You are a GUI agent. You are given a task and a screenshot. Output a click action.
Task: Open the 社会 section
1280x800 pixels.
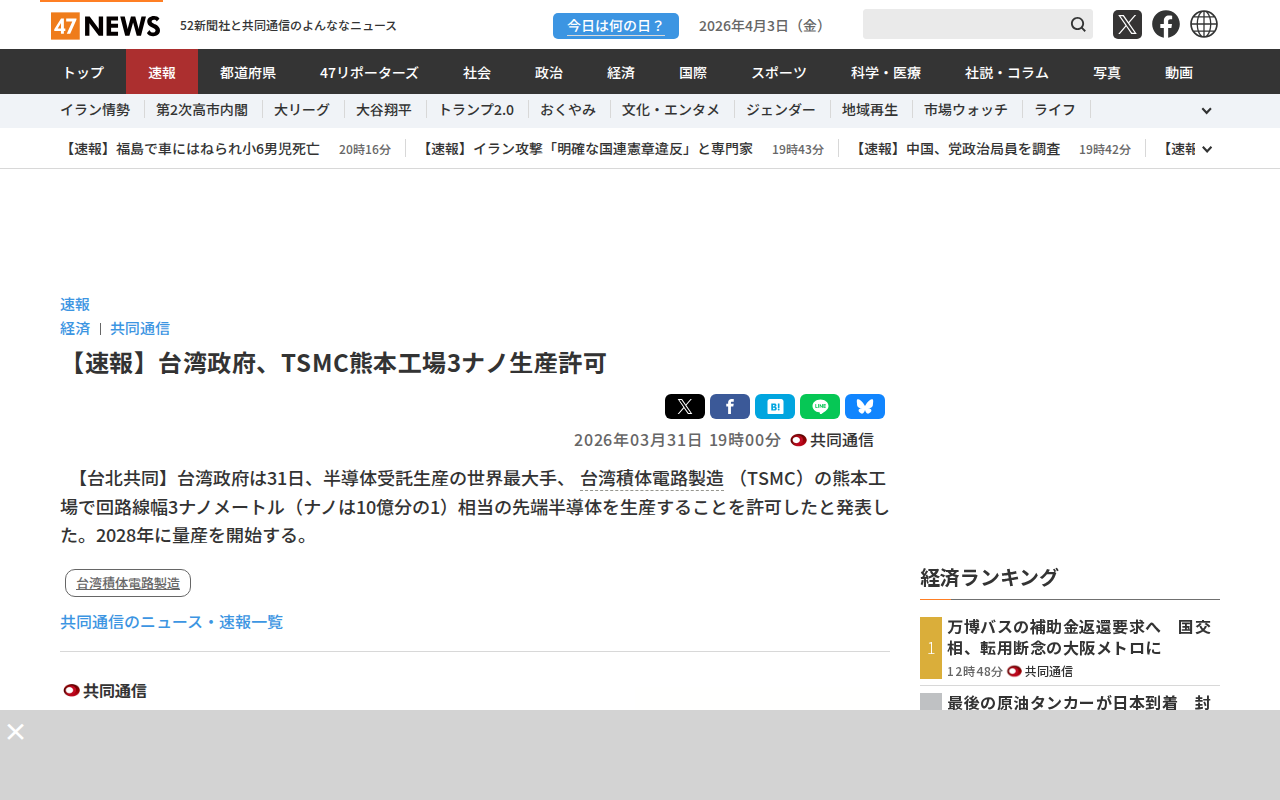click(477, 72)
